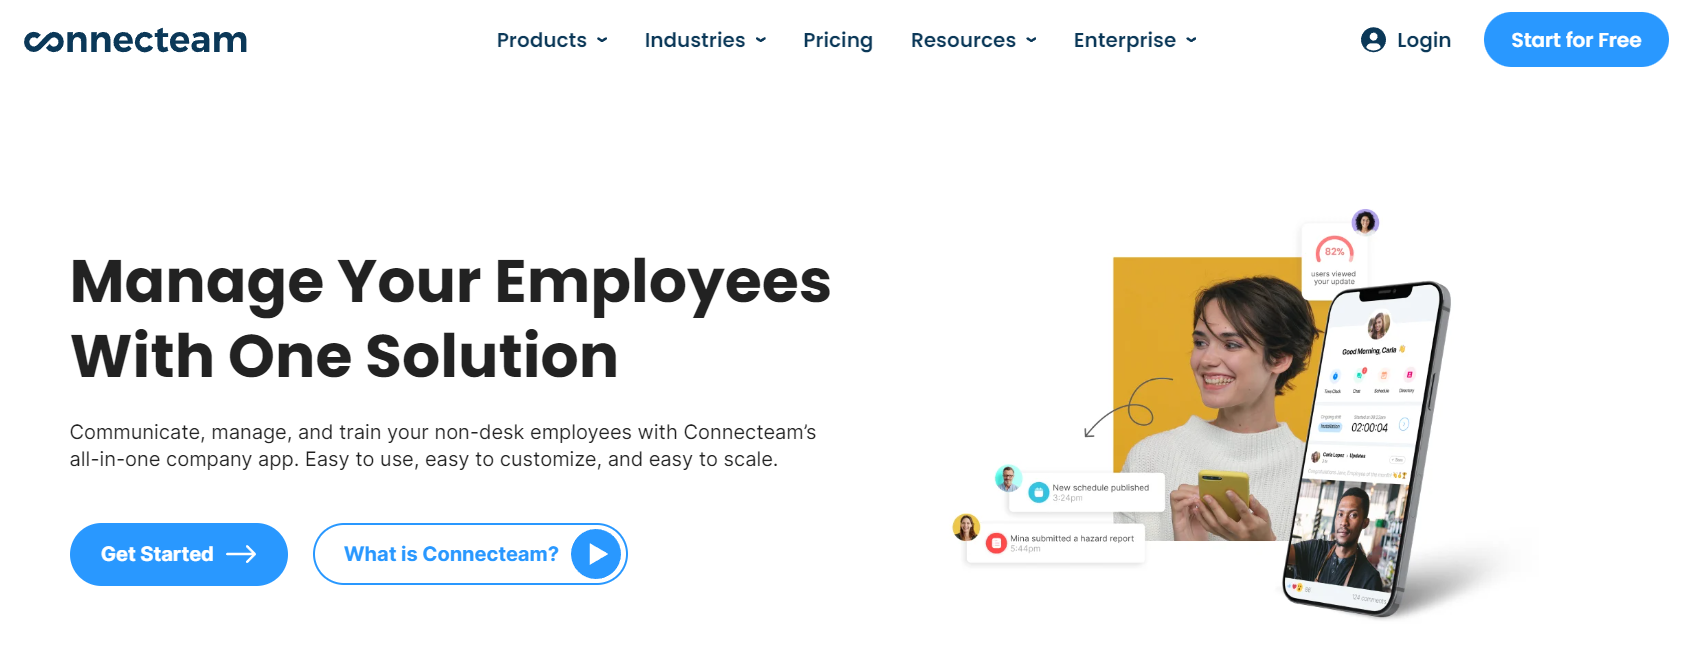Click the Login link

click(x=1423, y=40)
